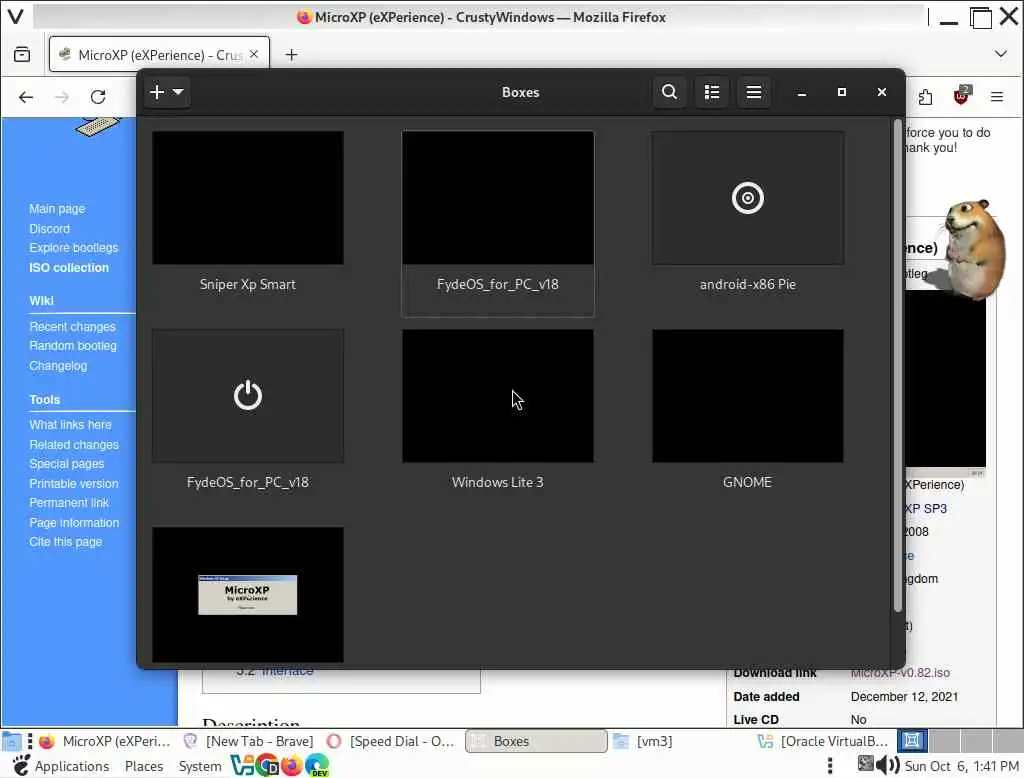The image size is (1024, 778).
Task: Open the Changelog sidebar link
Action: pos(58,366)
